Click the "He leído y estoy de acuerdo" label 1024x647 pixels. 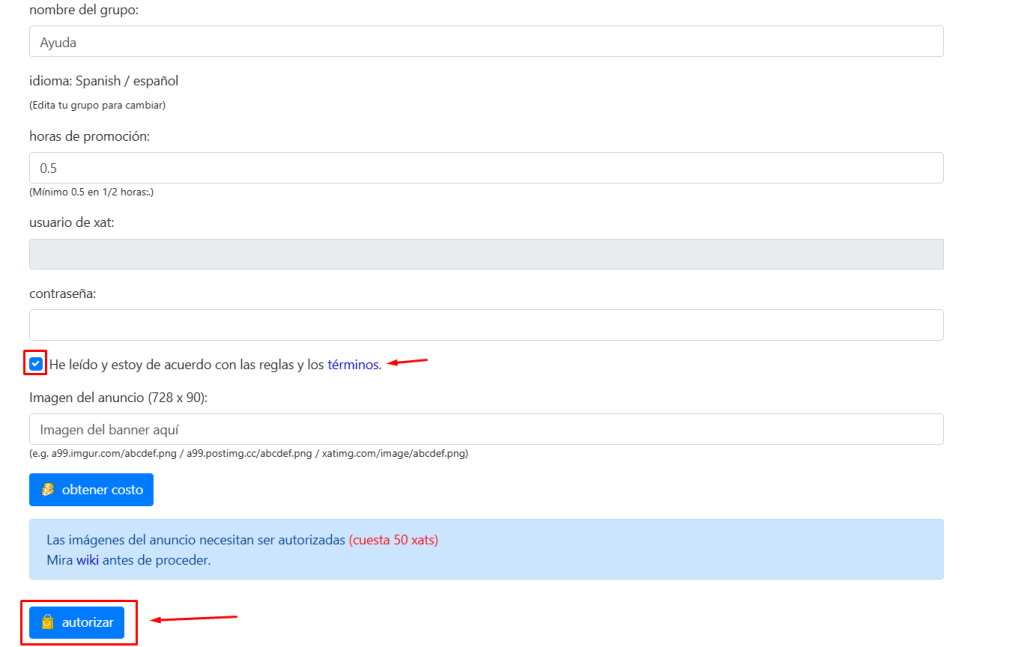tap(186, 365)
